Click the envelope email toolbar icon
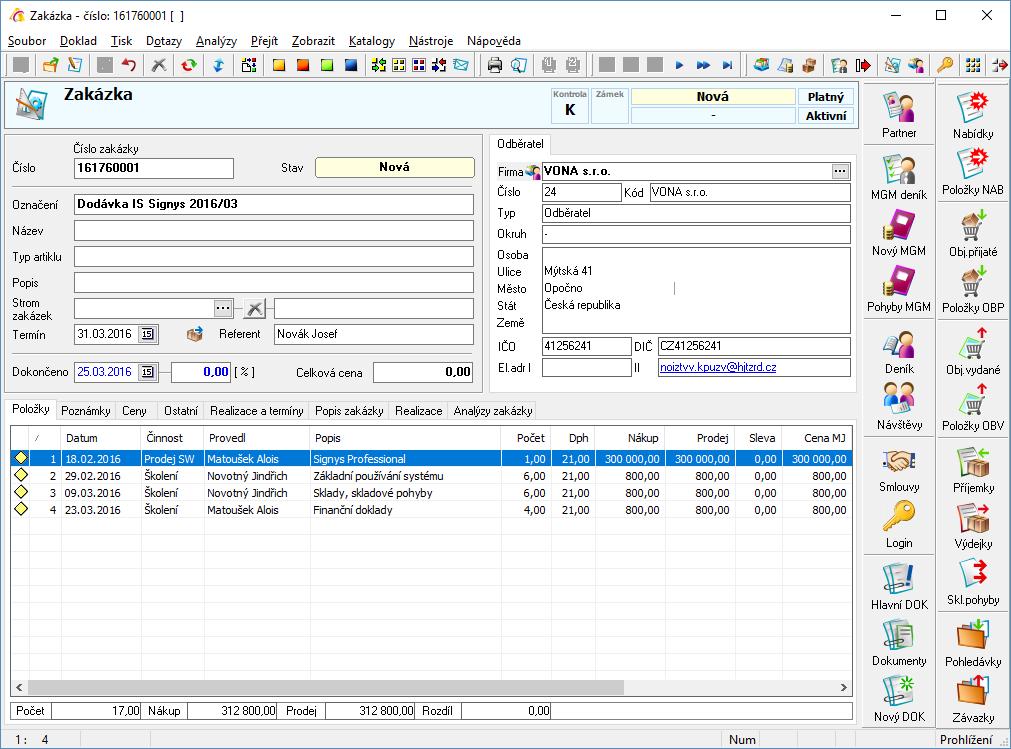The image size is (1011, 749). 460,65
